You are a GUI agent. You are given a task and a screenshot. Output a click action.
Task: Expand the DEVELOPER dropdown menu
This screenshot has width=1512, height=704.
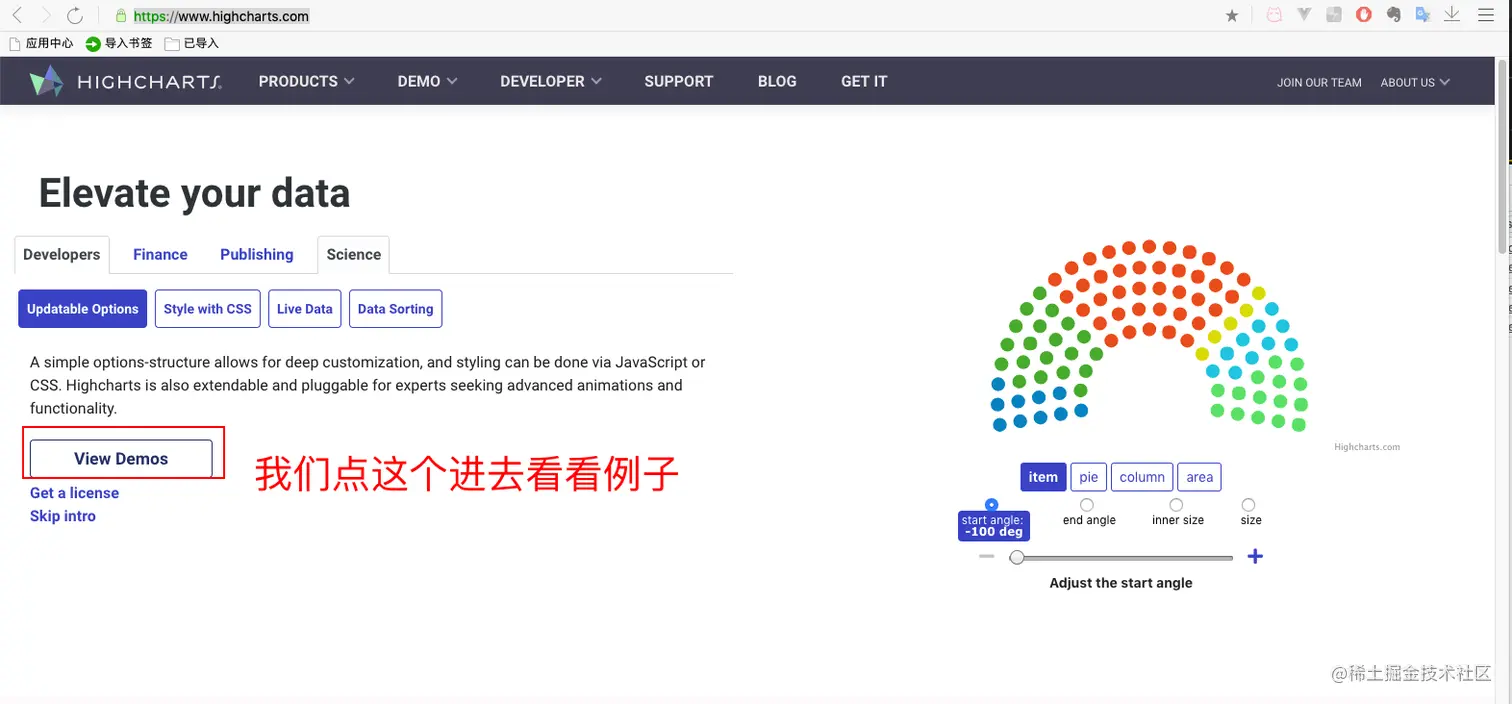click(551, 81)
